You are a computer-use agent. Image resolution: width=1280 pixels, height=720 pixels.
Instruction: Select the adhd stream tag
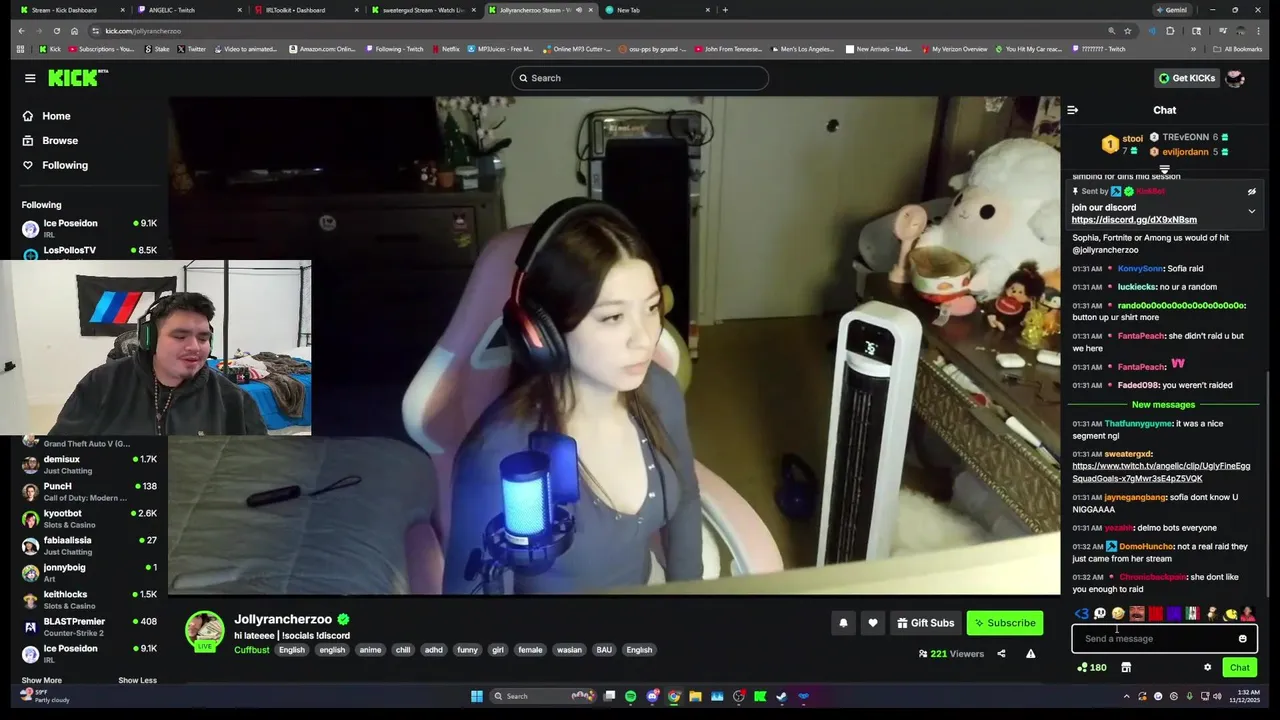(x=433, y=650)
